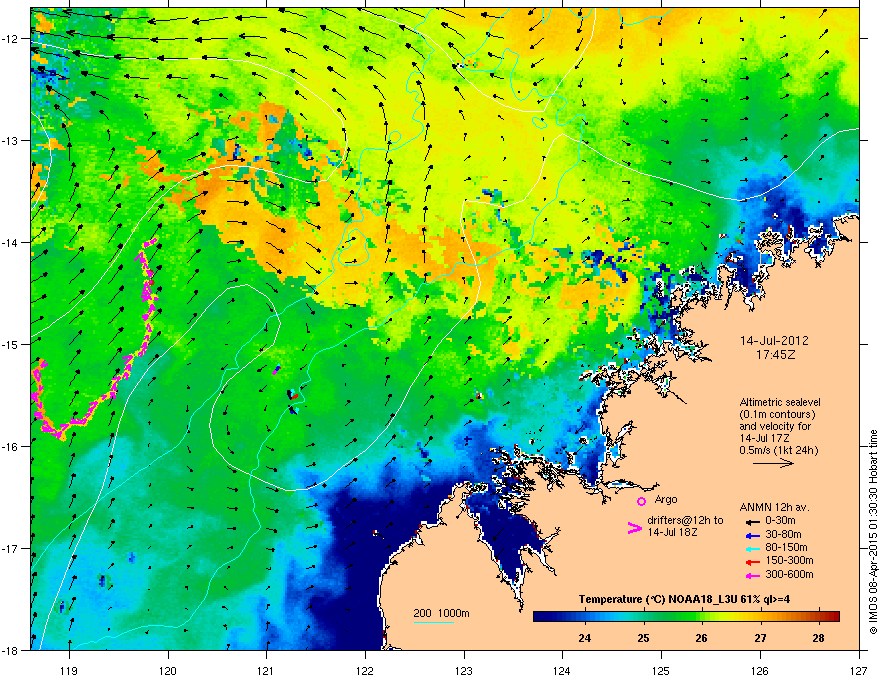Click the '0-30m' depth label

[780, 521]
